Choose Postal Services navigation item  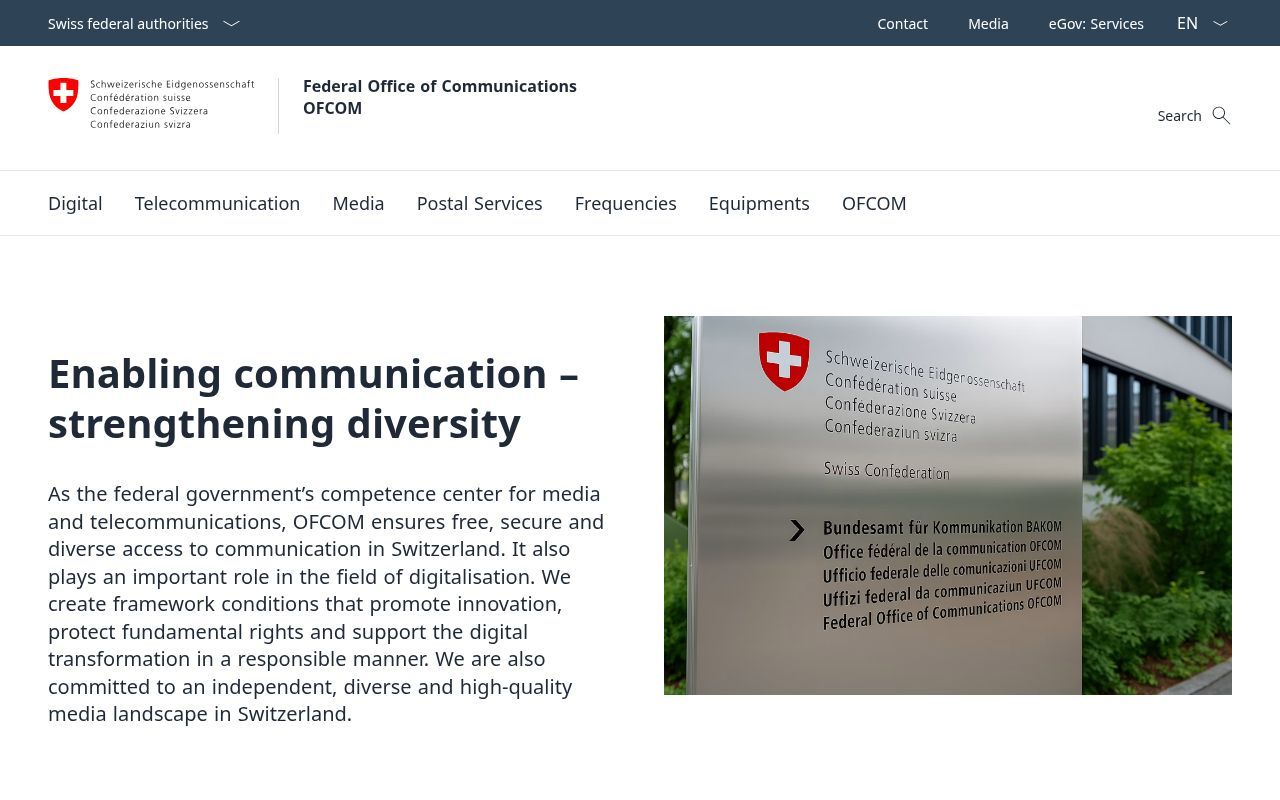coord(479,203)
